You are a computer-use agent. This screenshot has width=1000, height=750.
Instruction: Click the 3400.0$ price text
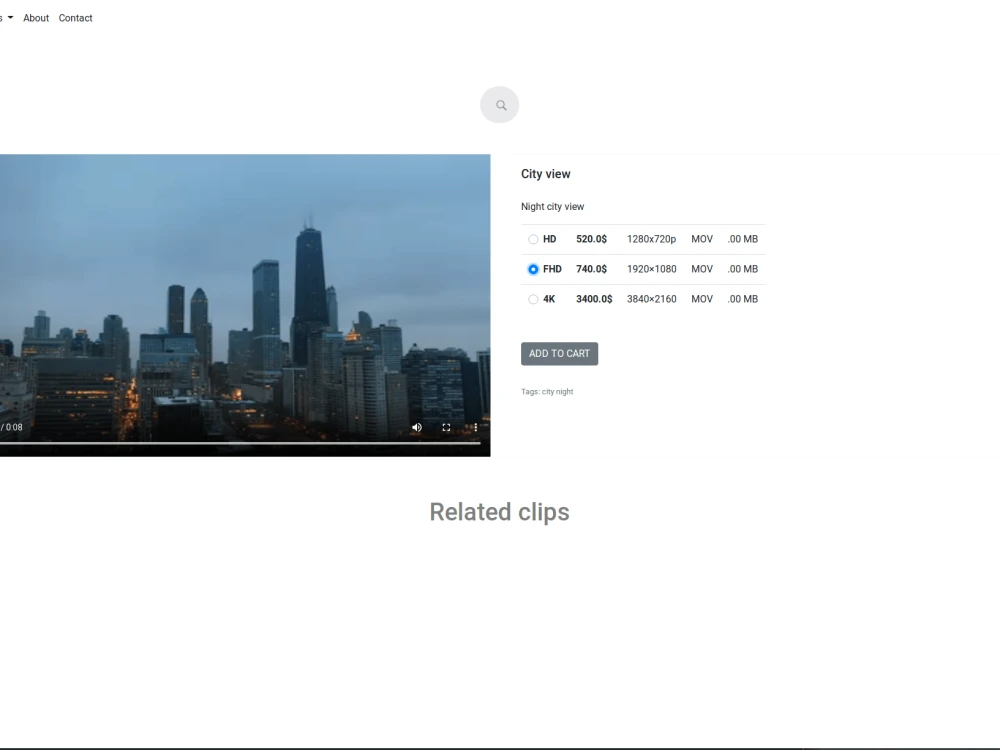tap(594, 299)
